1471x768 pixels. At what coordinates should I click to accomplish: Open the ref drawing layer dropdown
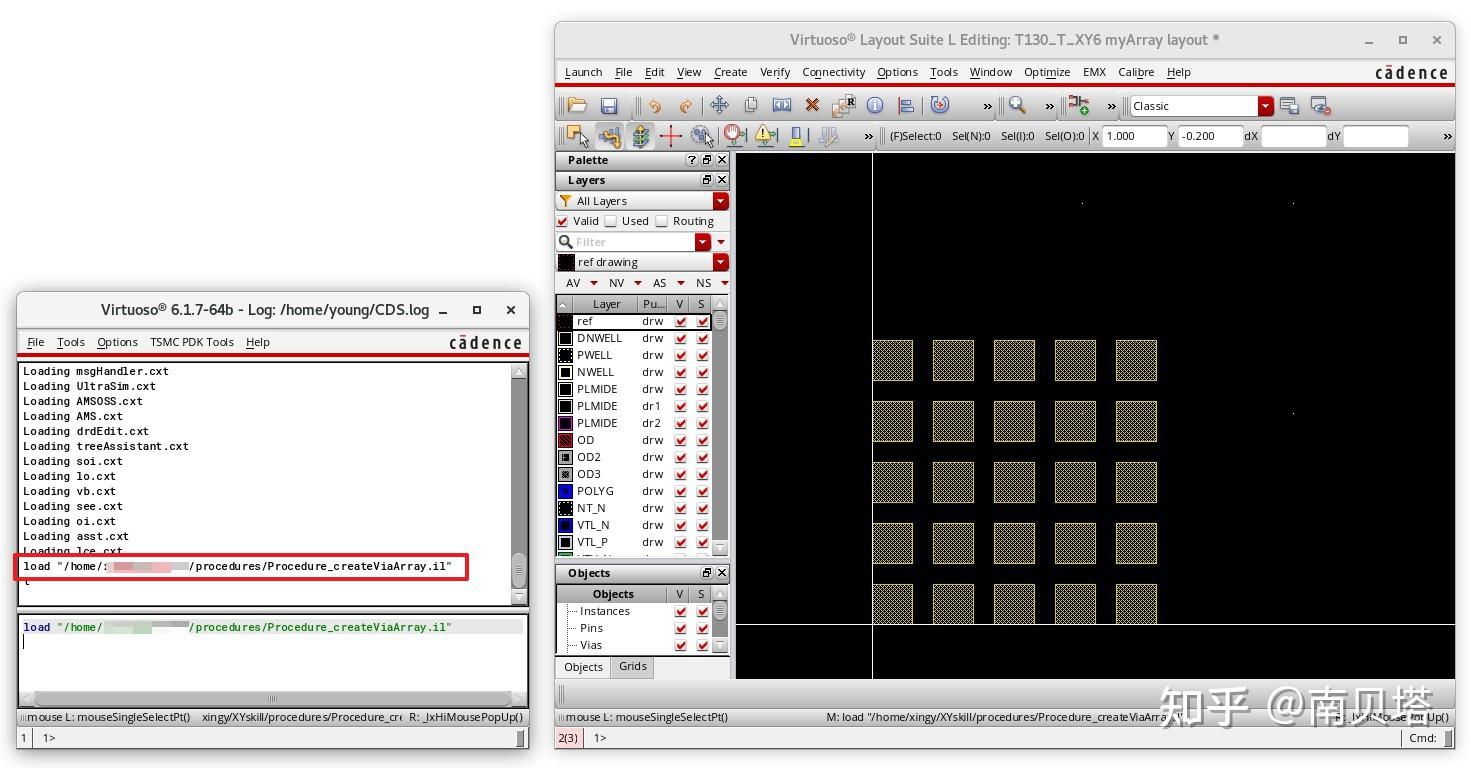[x=720, y=262]
